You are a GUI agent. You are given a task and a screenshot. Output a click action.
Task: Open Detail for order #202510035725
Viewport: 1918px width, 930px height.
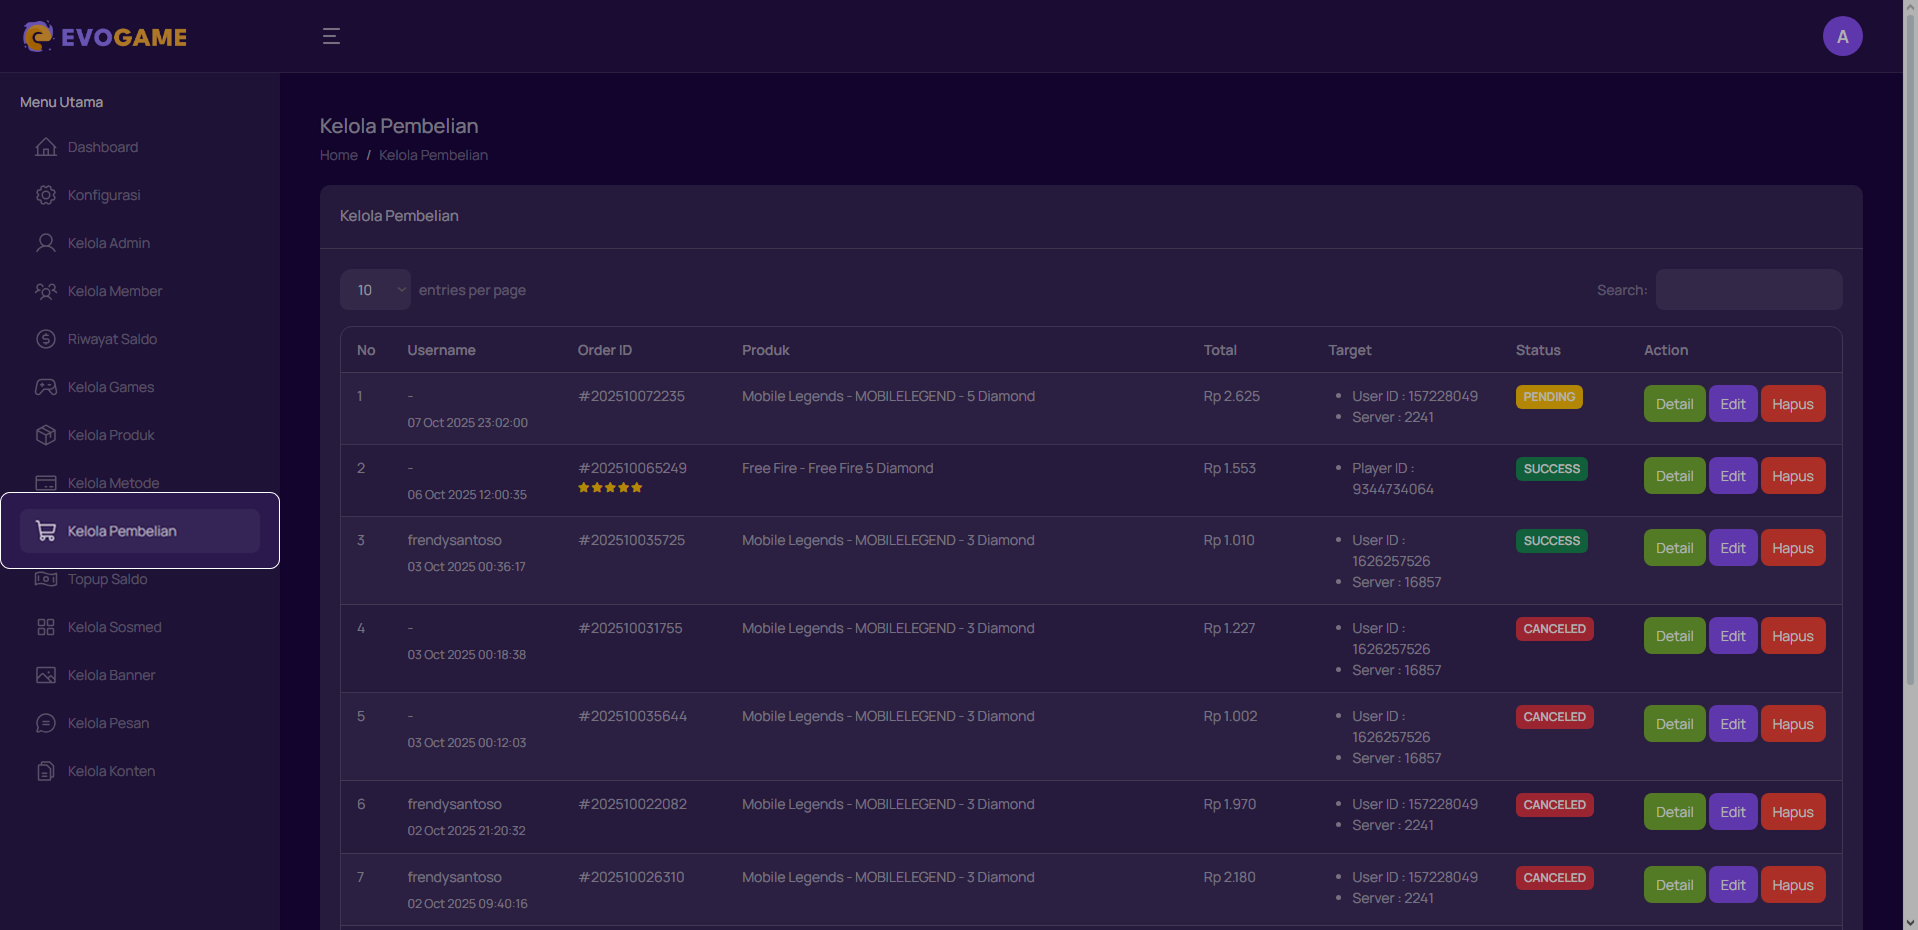tap(1674, 548)
